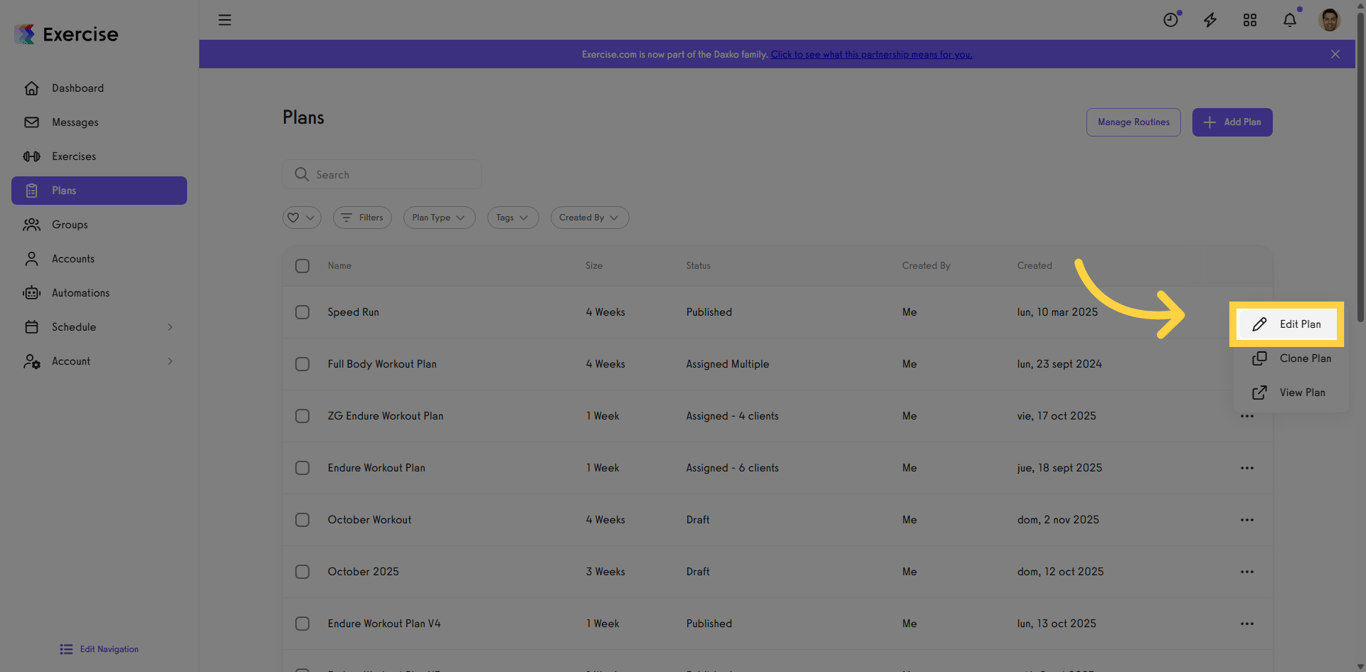This screenshot has height=672, width=1366.
Task: Open Manage Routines
Action: click(x=1133, y=122)
